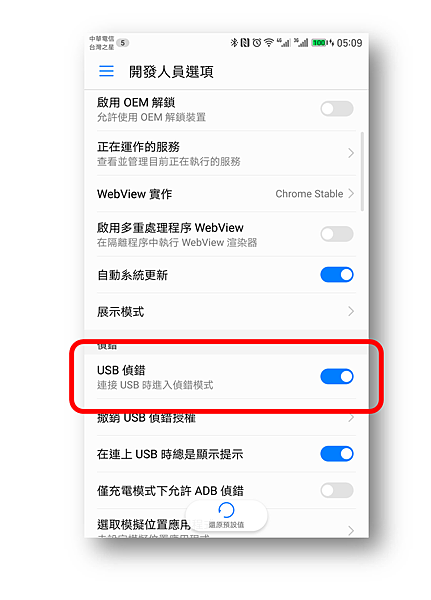The height and width of the screenshot is (600, 431).
Task: Open 正在運作的服務 via its chevron
Action: point(351,153)
